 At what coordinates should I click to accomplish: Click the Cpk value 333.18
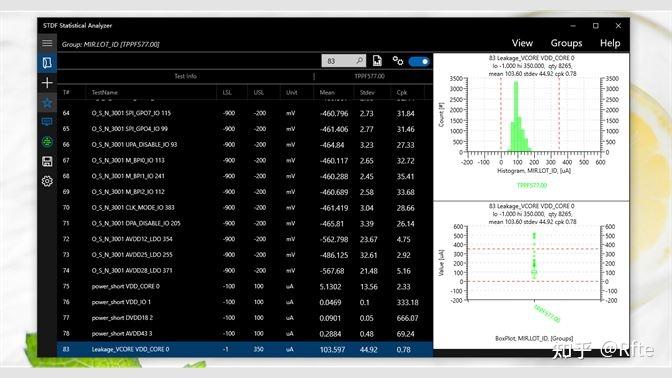pos(407,303)
